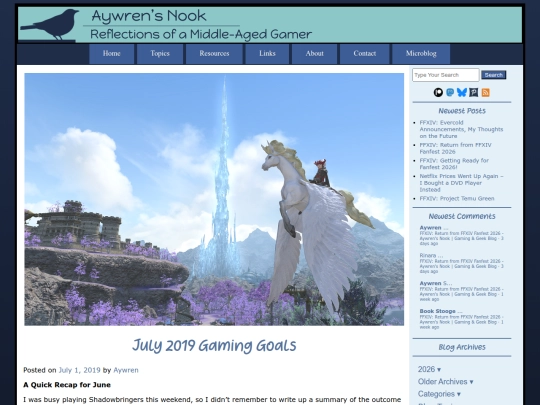Open the Topics menu
Viewport: 540px width, 405px height.
[160, 54]
